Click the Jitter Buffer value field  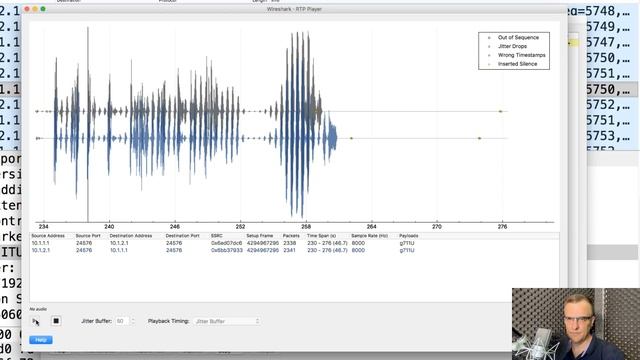[x=121, y=321]
